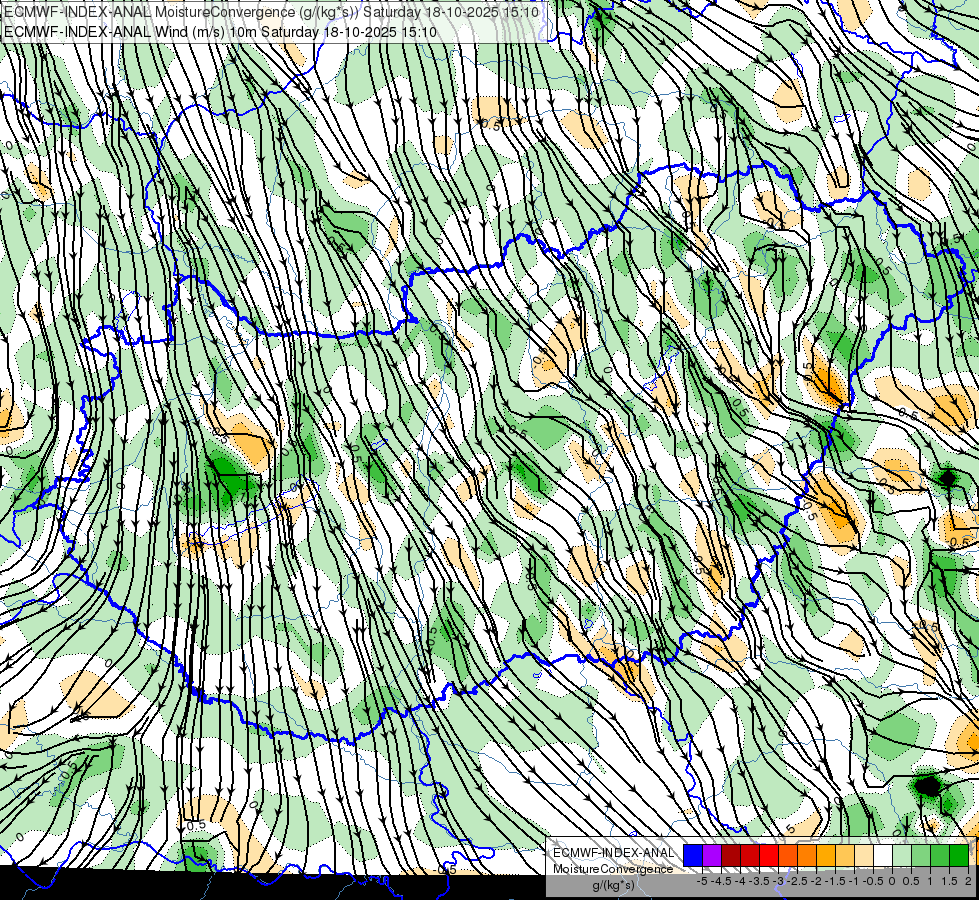This screenshot has width=979, height=900.
Task: Click the legend unit g/(kg*s)
Action: point(613,886)
